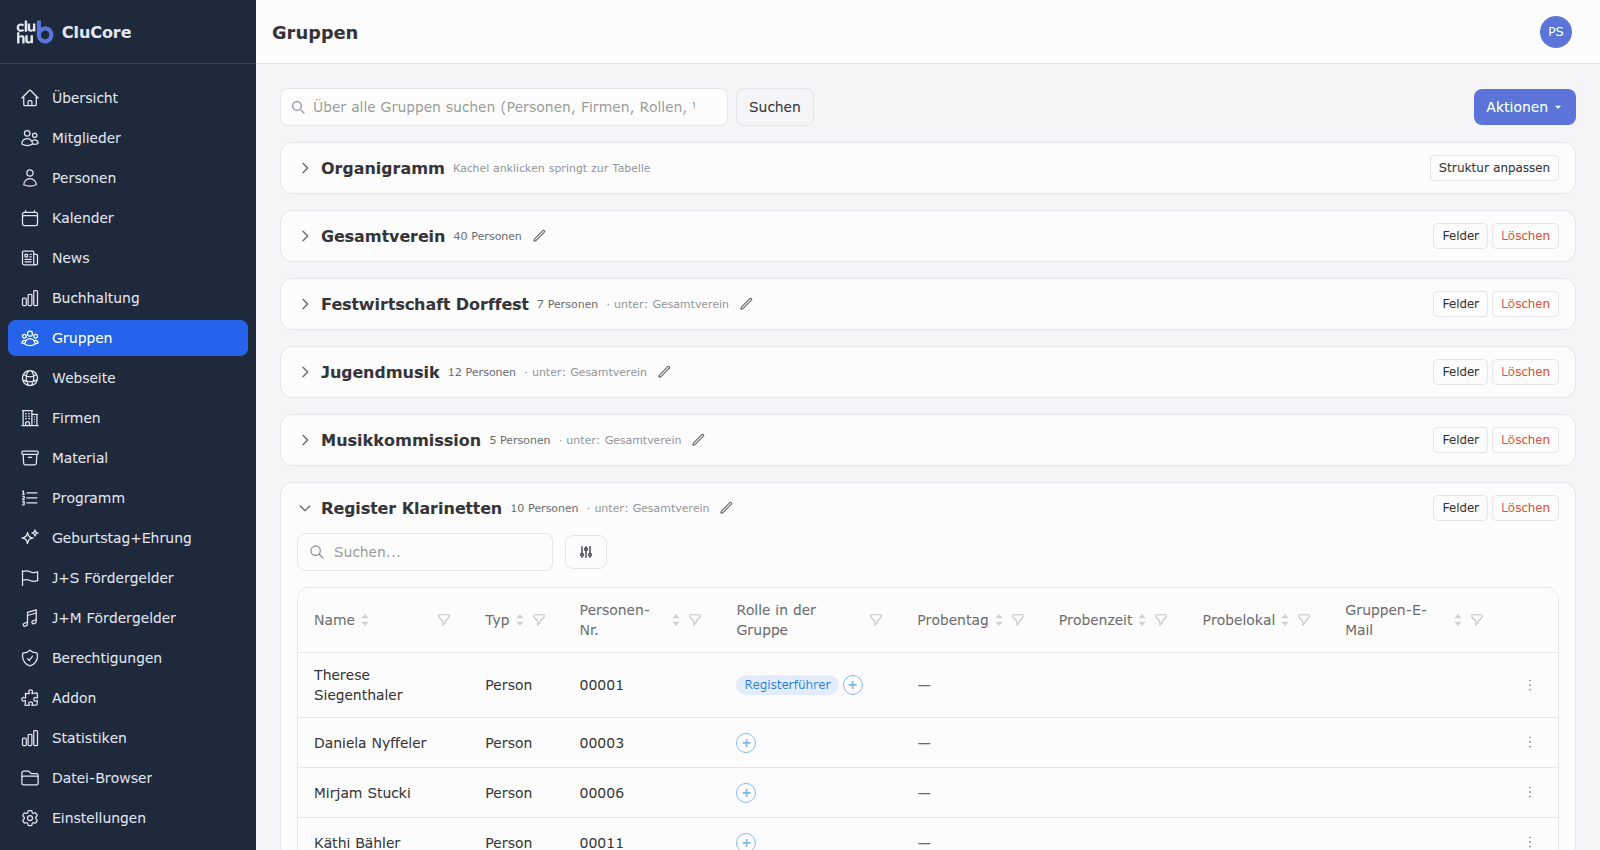Edit Festwirtschaft Dorffest via pencil icon
1600x850 pixels.
[746, 304]
